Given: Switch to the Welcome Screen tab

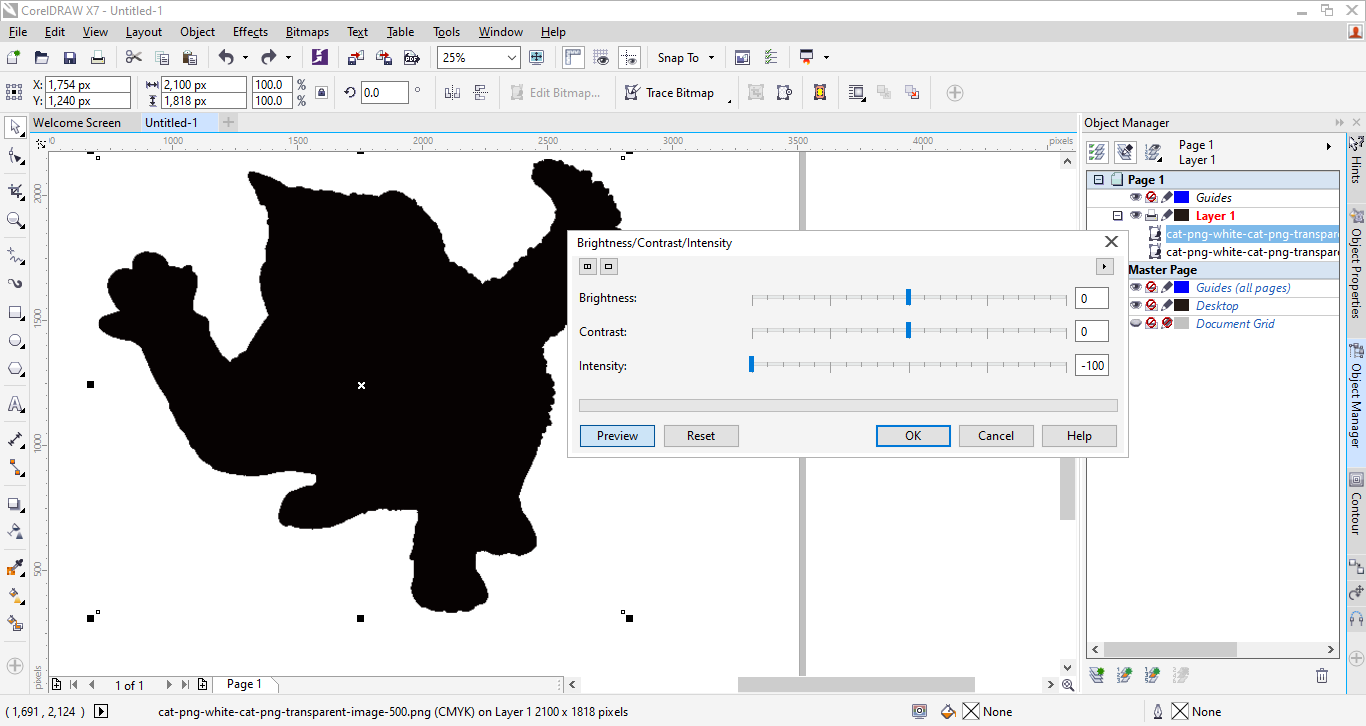Looking at the screenshot, I should [x=77, y=123].
